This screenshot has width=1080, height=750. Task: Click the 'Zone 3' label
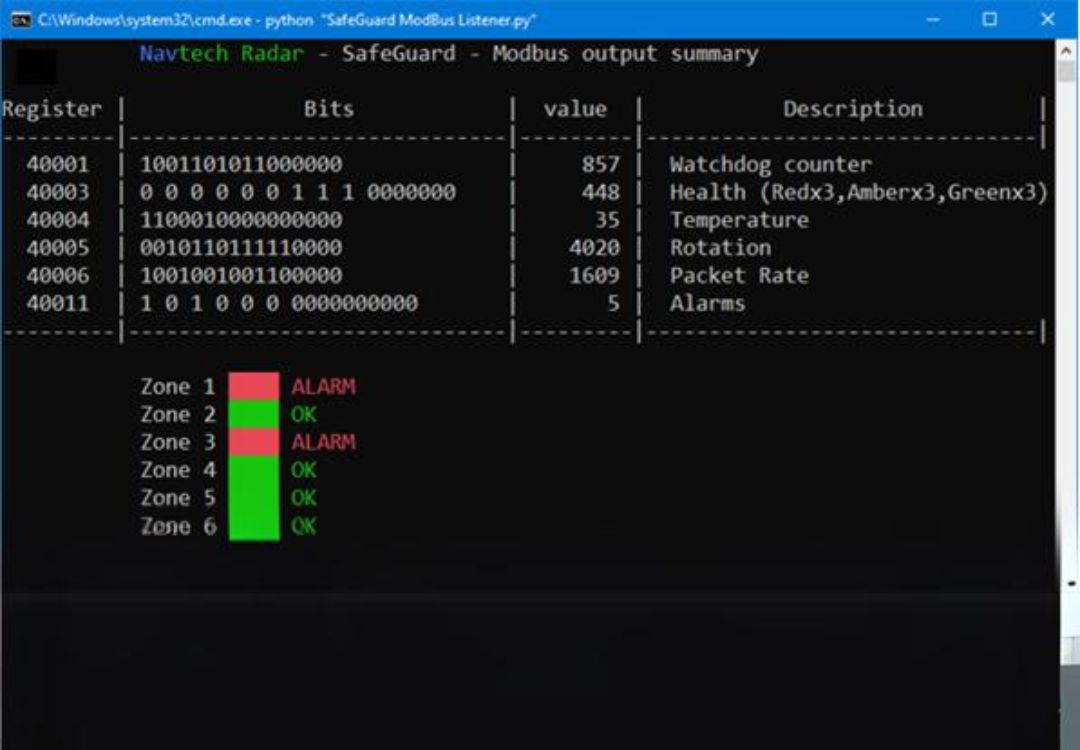point(178,442)
